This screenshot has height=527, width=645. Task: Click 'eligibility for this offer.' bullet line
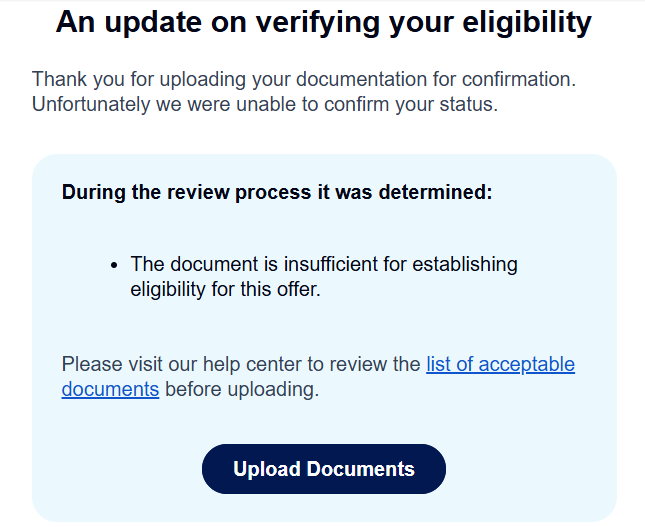224,290
